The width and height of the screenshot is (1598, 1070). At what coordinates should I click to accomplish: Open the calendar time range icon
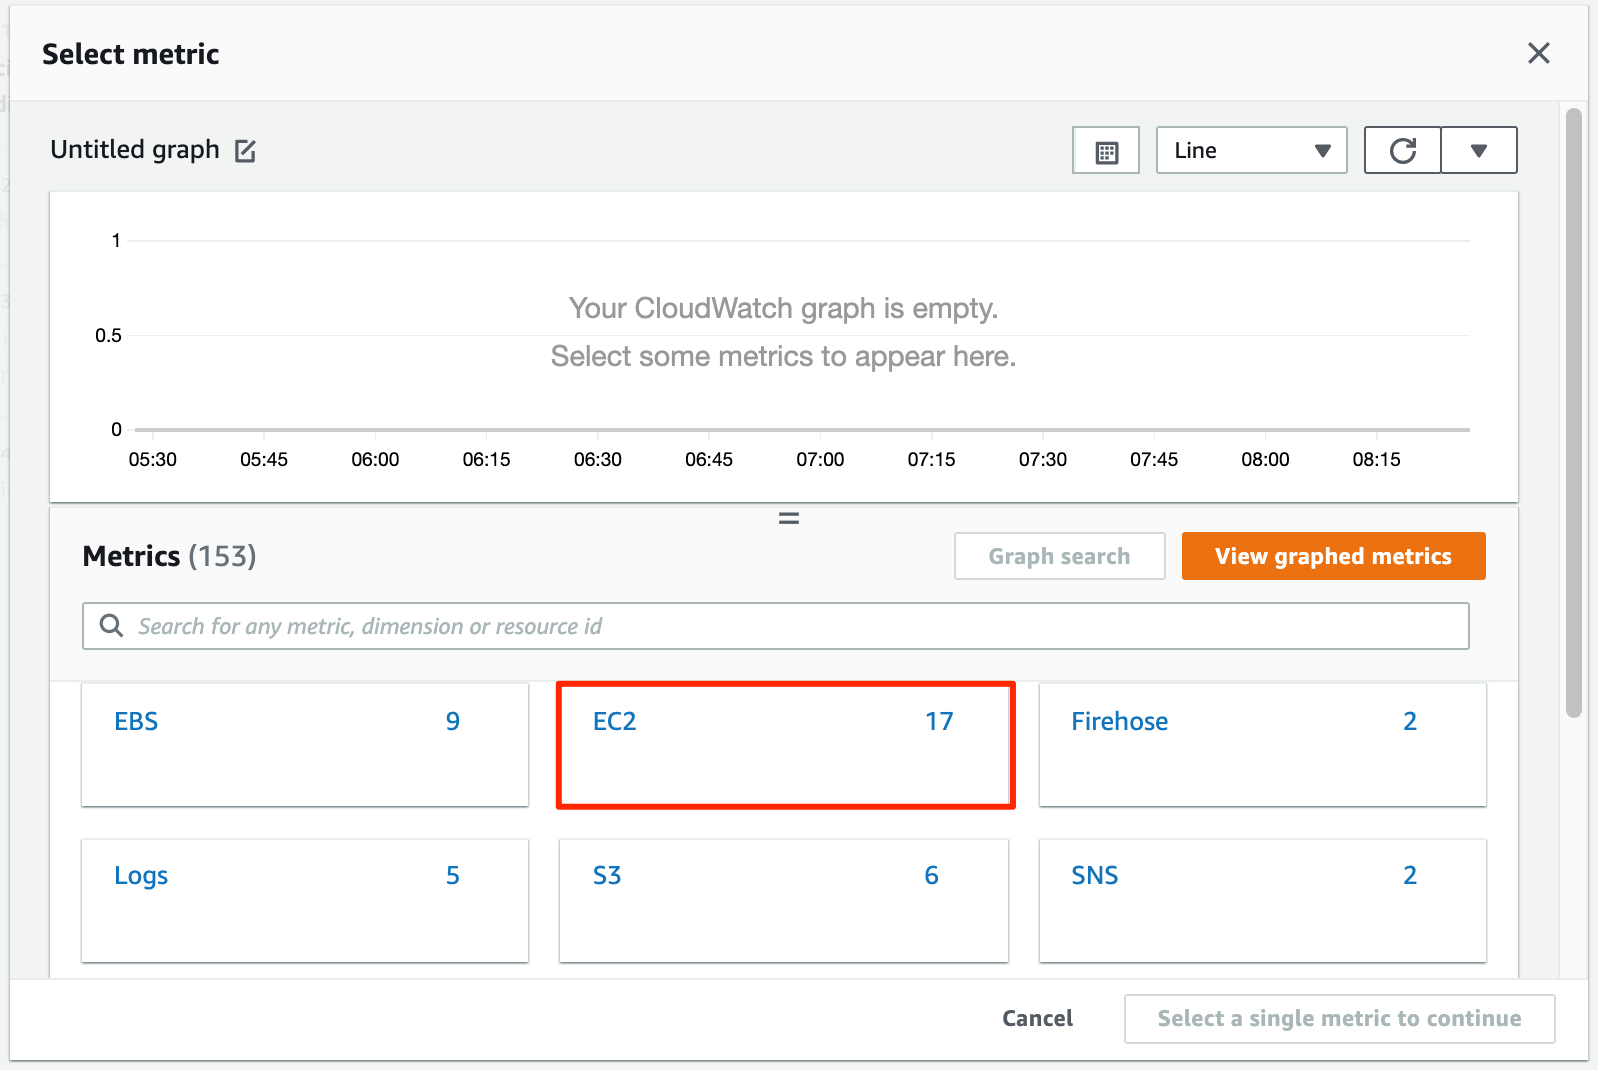point(1106,151)
